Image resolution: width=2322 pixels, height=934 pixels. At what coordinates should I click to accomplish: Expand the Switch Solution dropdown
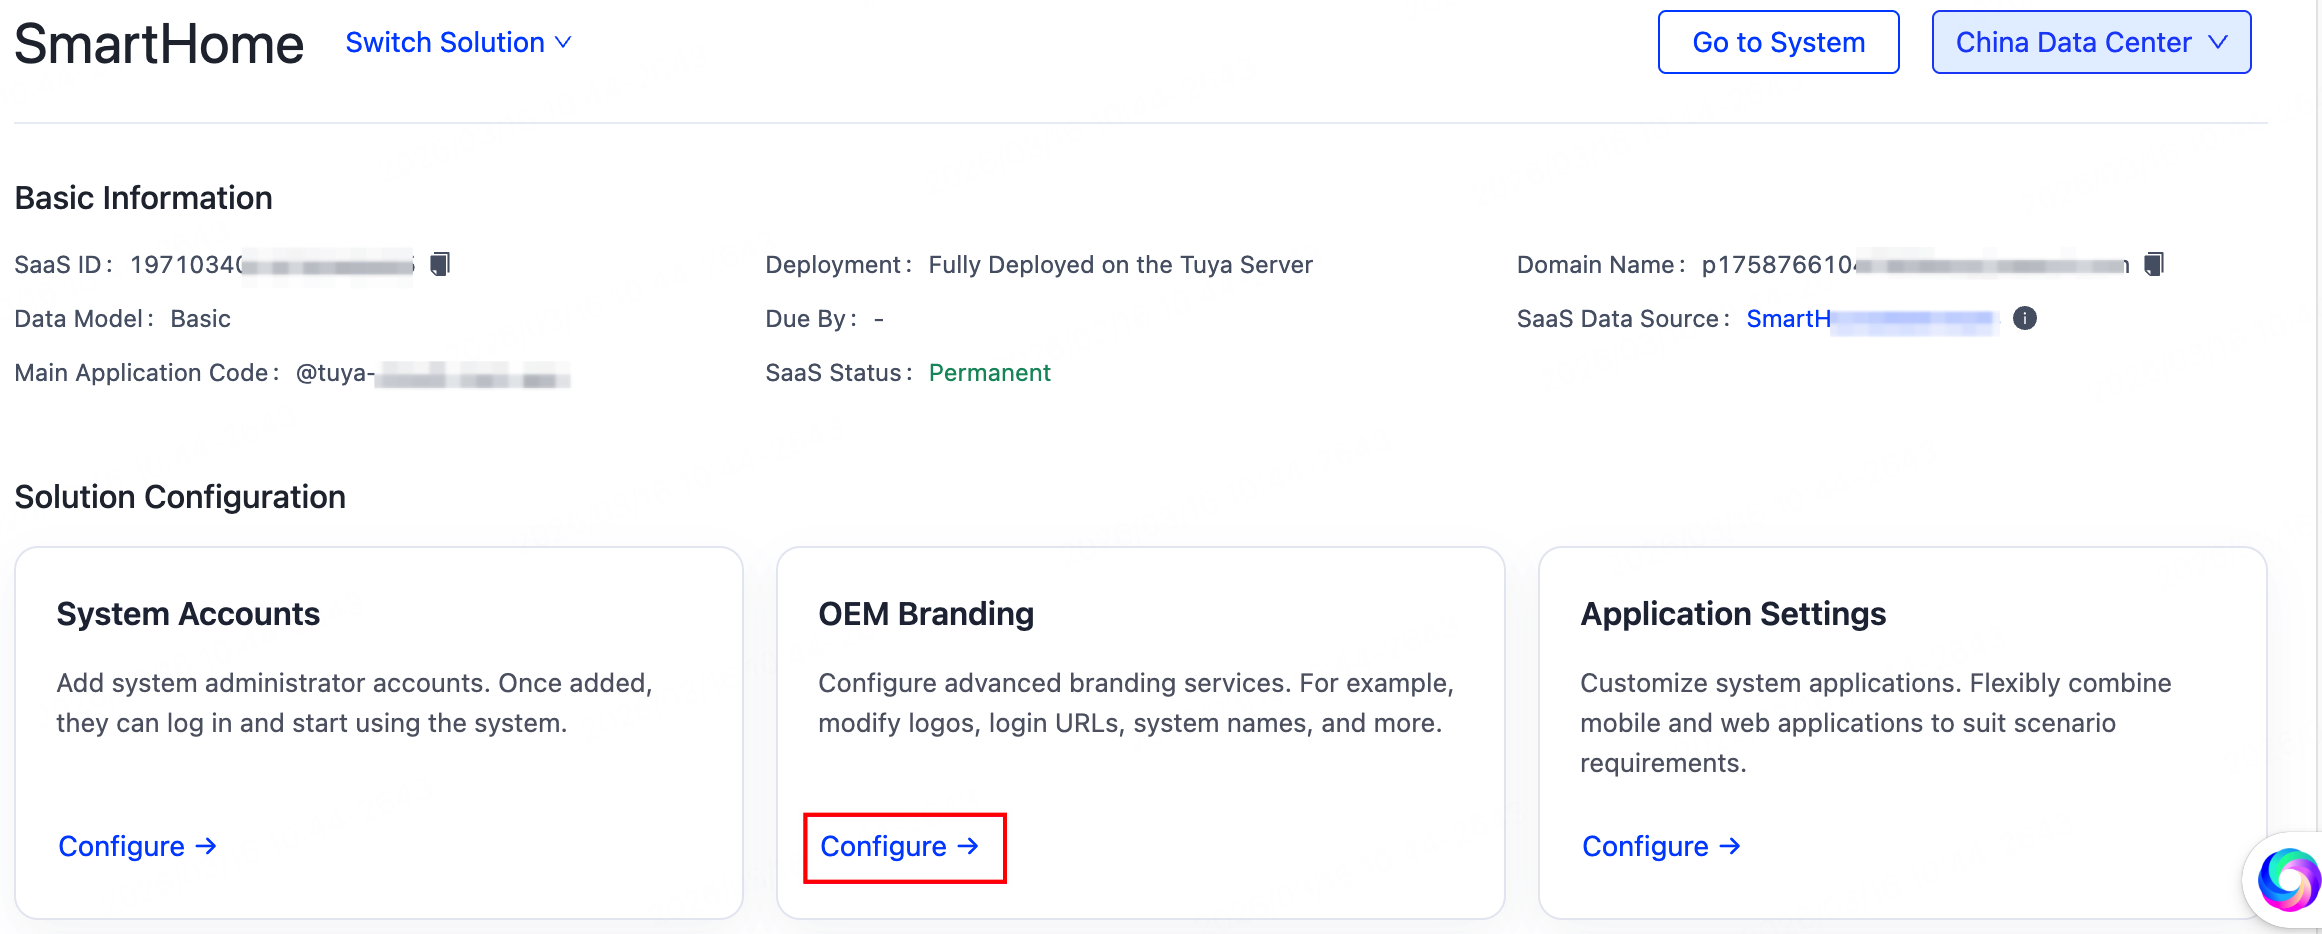(x=458, y=42)
